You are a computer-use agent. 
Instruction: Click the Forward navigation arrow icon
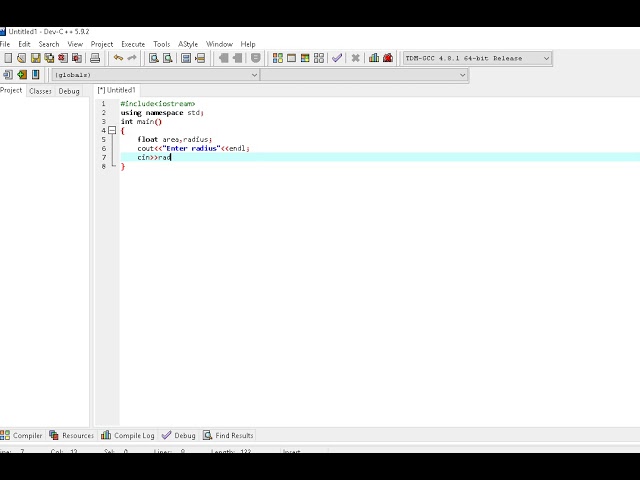pos(237,58)
